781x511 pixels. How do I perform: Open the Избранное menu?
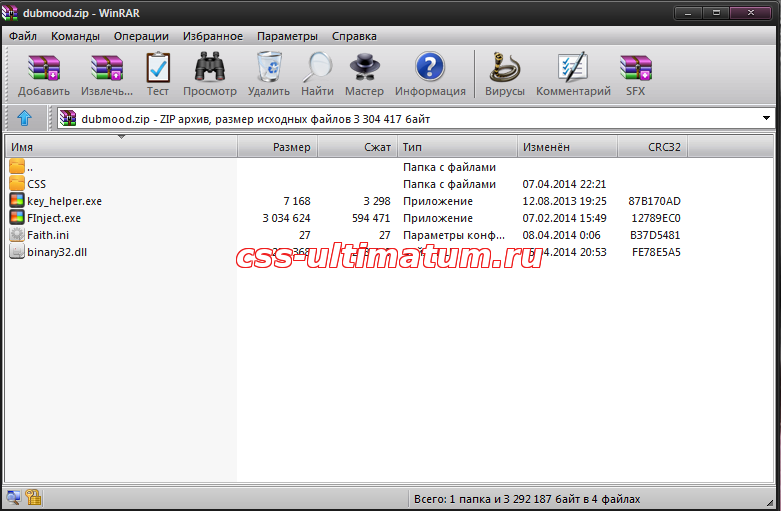pos(213,36)
